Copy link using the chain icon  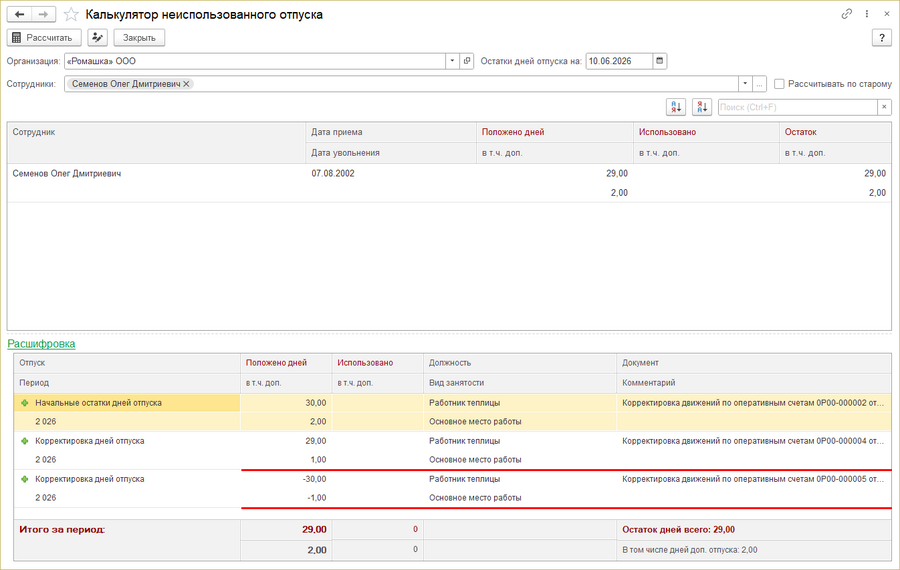(847, 14)
